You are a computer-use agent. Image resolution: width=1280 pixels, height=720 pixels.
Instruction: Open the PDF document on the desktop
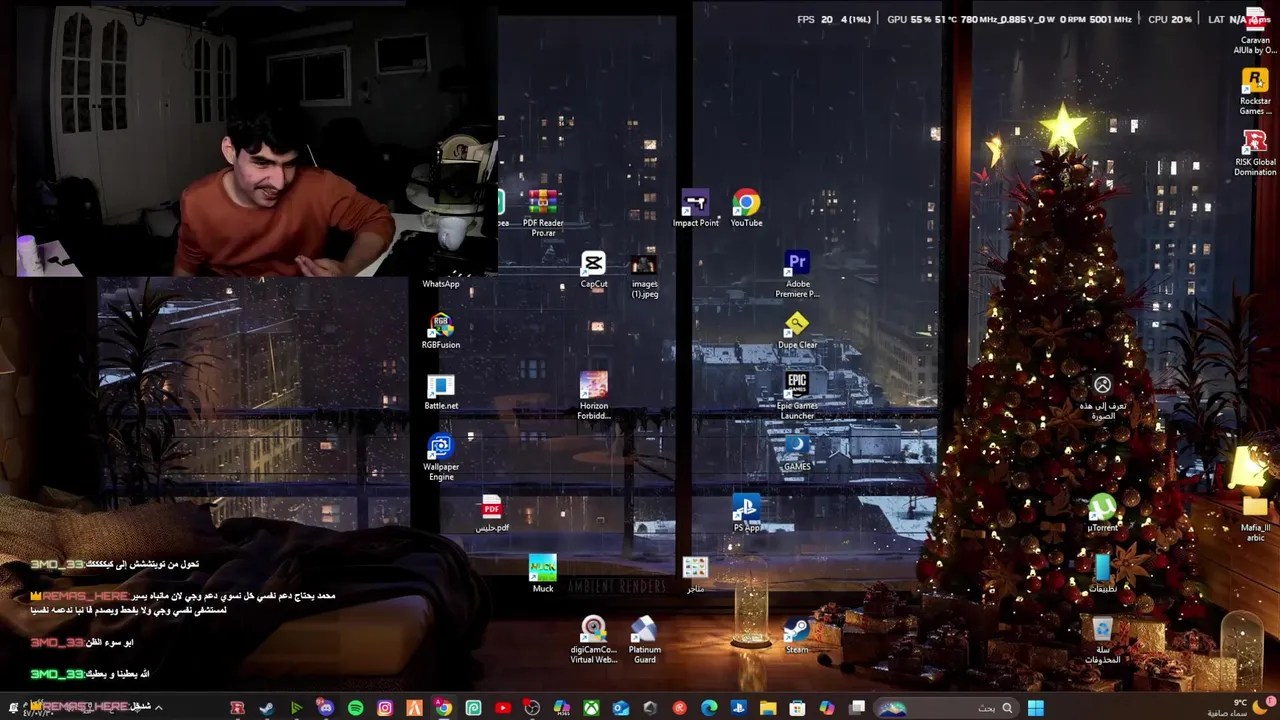coord(492,514)
